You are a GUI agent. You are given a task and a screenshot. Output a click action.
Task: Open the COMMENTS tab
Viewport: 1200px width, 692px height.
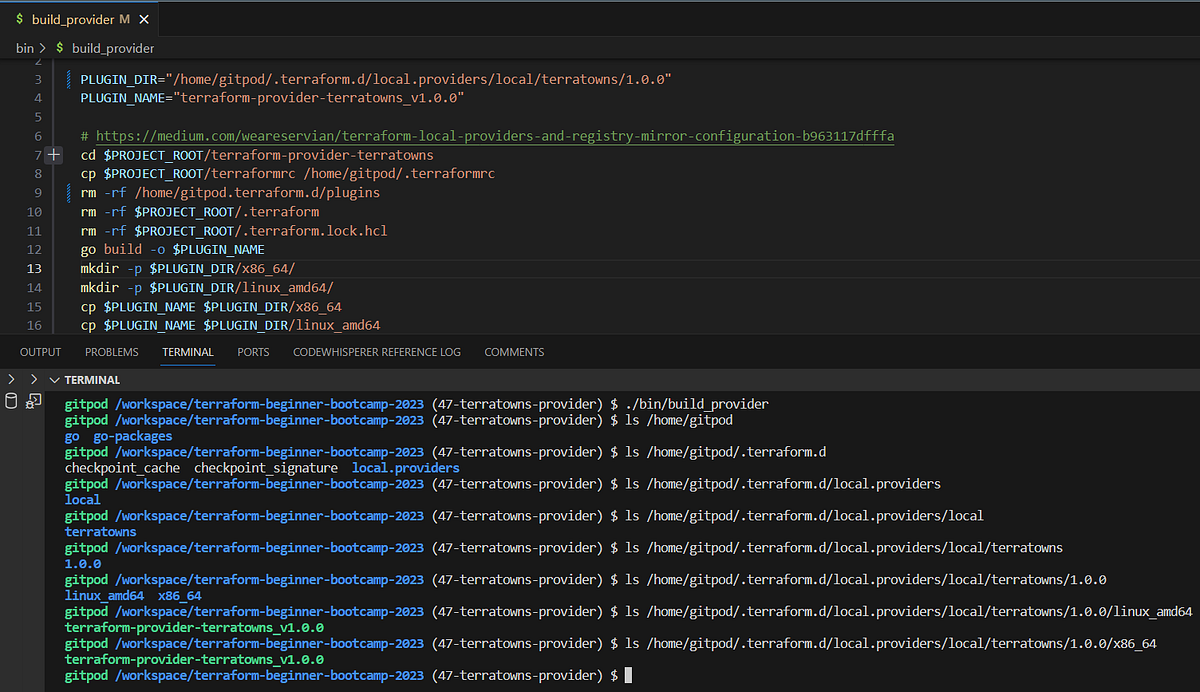point(514,351)
